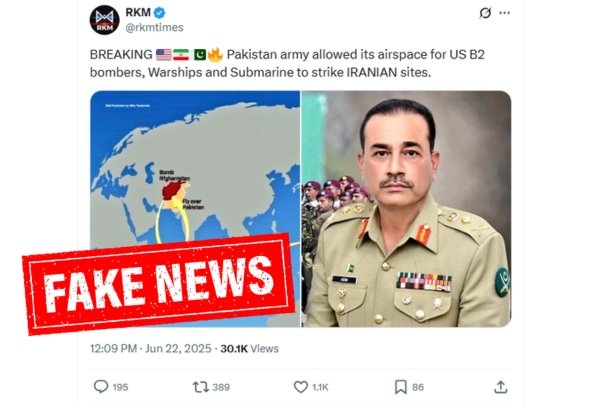604x404 pixels.
Task: Share the post using the upload arrow icon
Action: (500, 387)
